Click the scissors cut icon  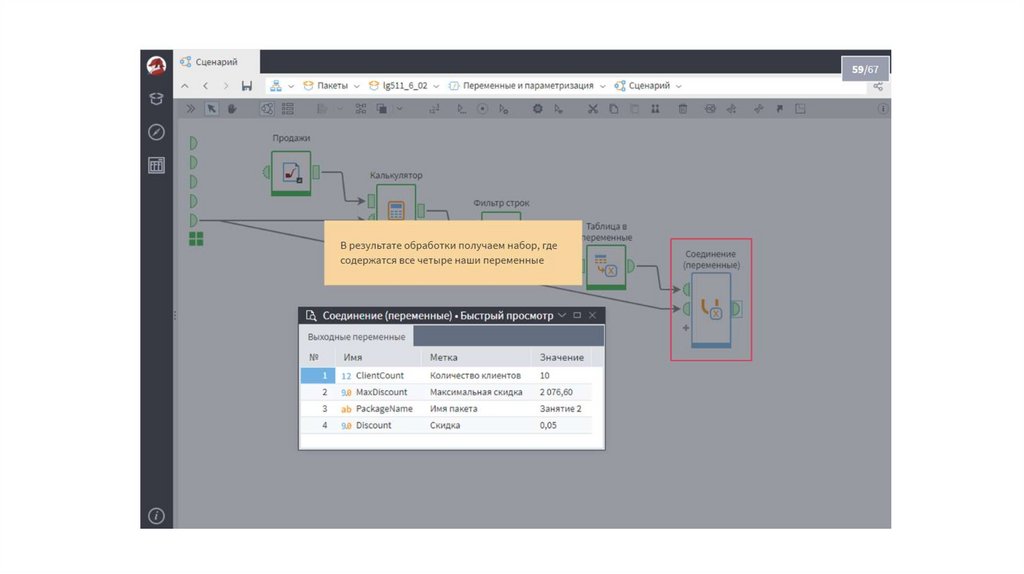592,109
